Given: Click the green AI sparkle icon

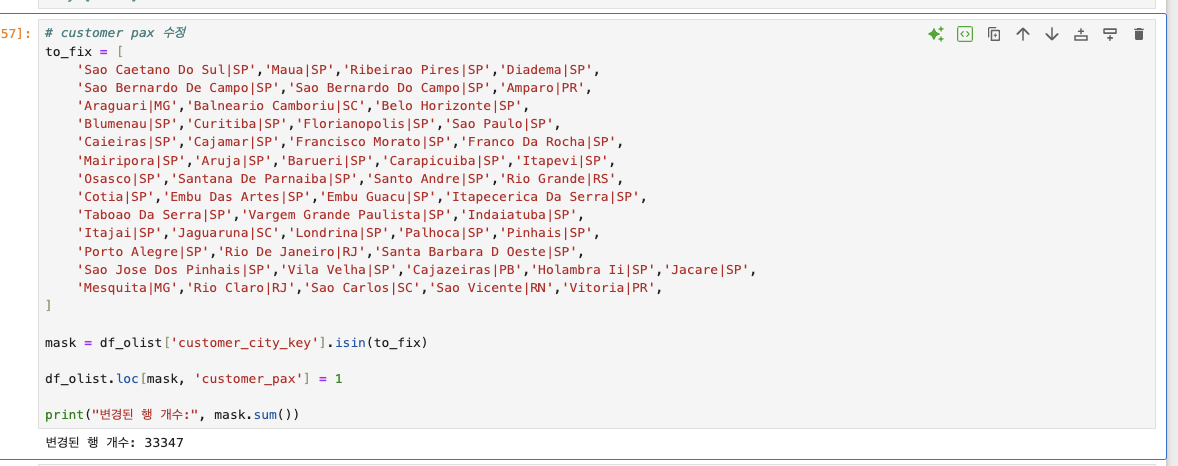Looking at the screenshot, I should [x=935, y=34].
